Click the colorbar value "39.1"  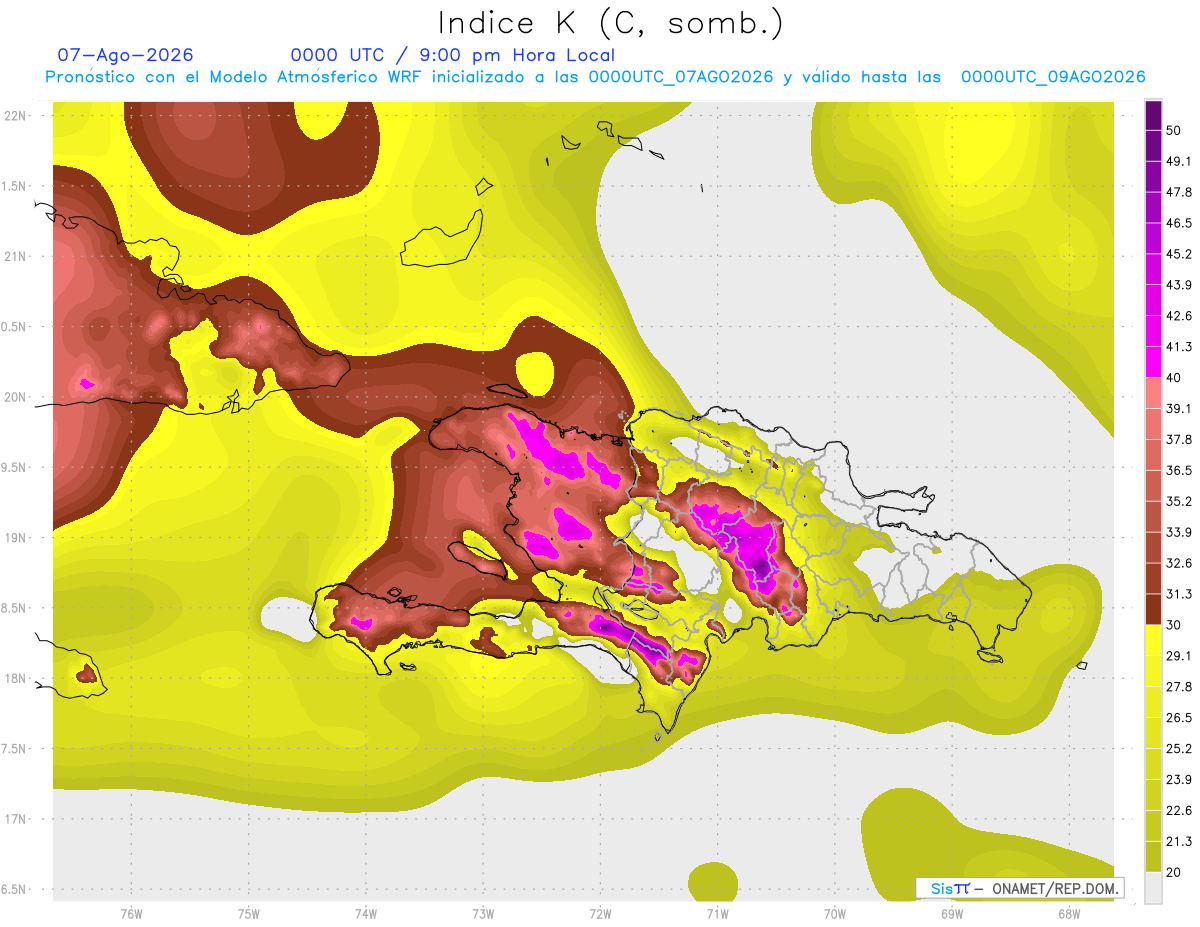[x=1178, y=408]
